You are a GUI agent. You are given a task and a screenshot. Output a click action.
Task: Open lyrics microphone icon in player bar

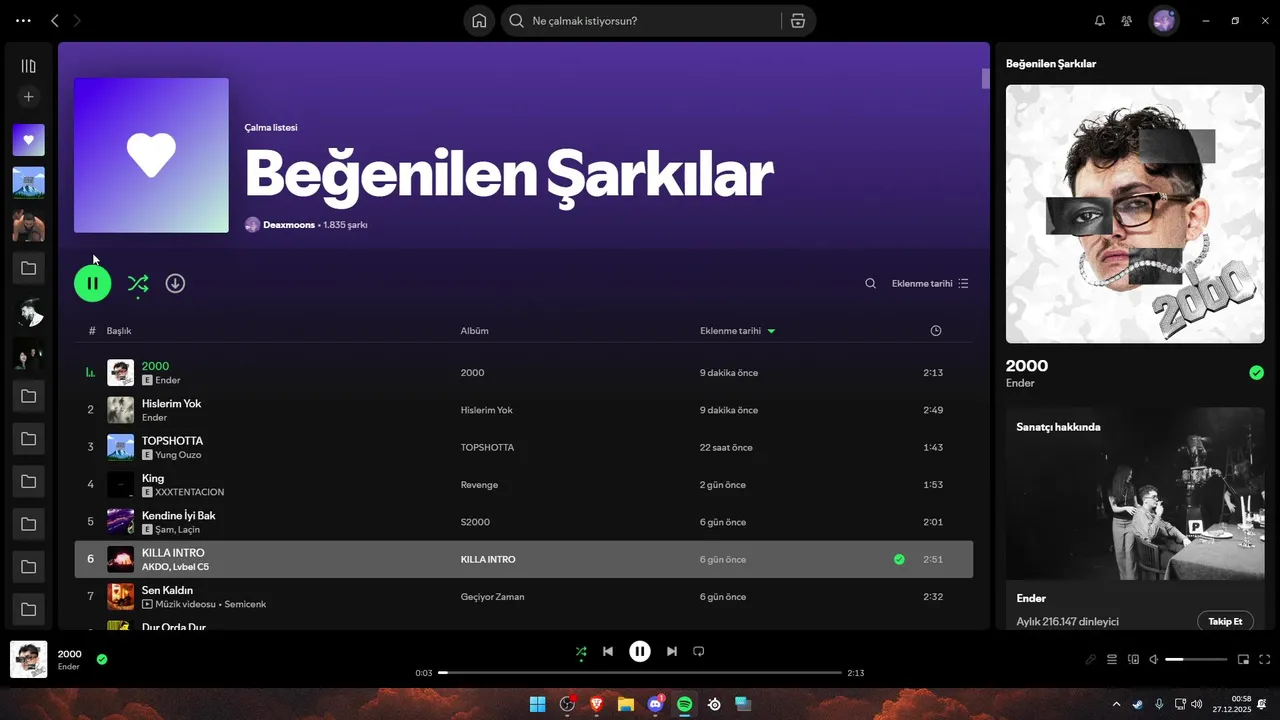pos(1091,660)
